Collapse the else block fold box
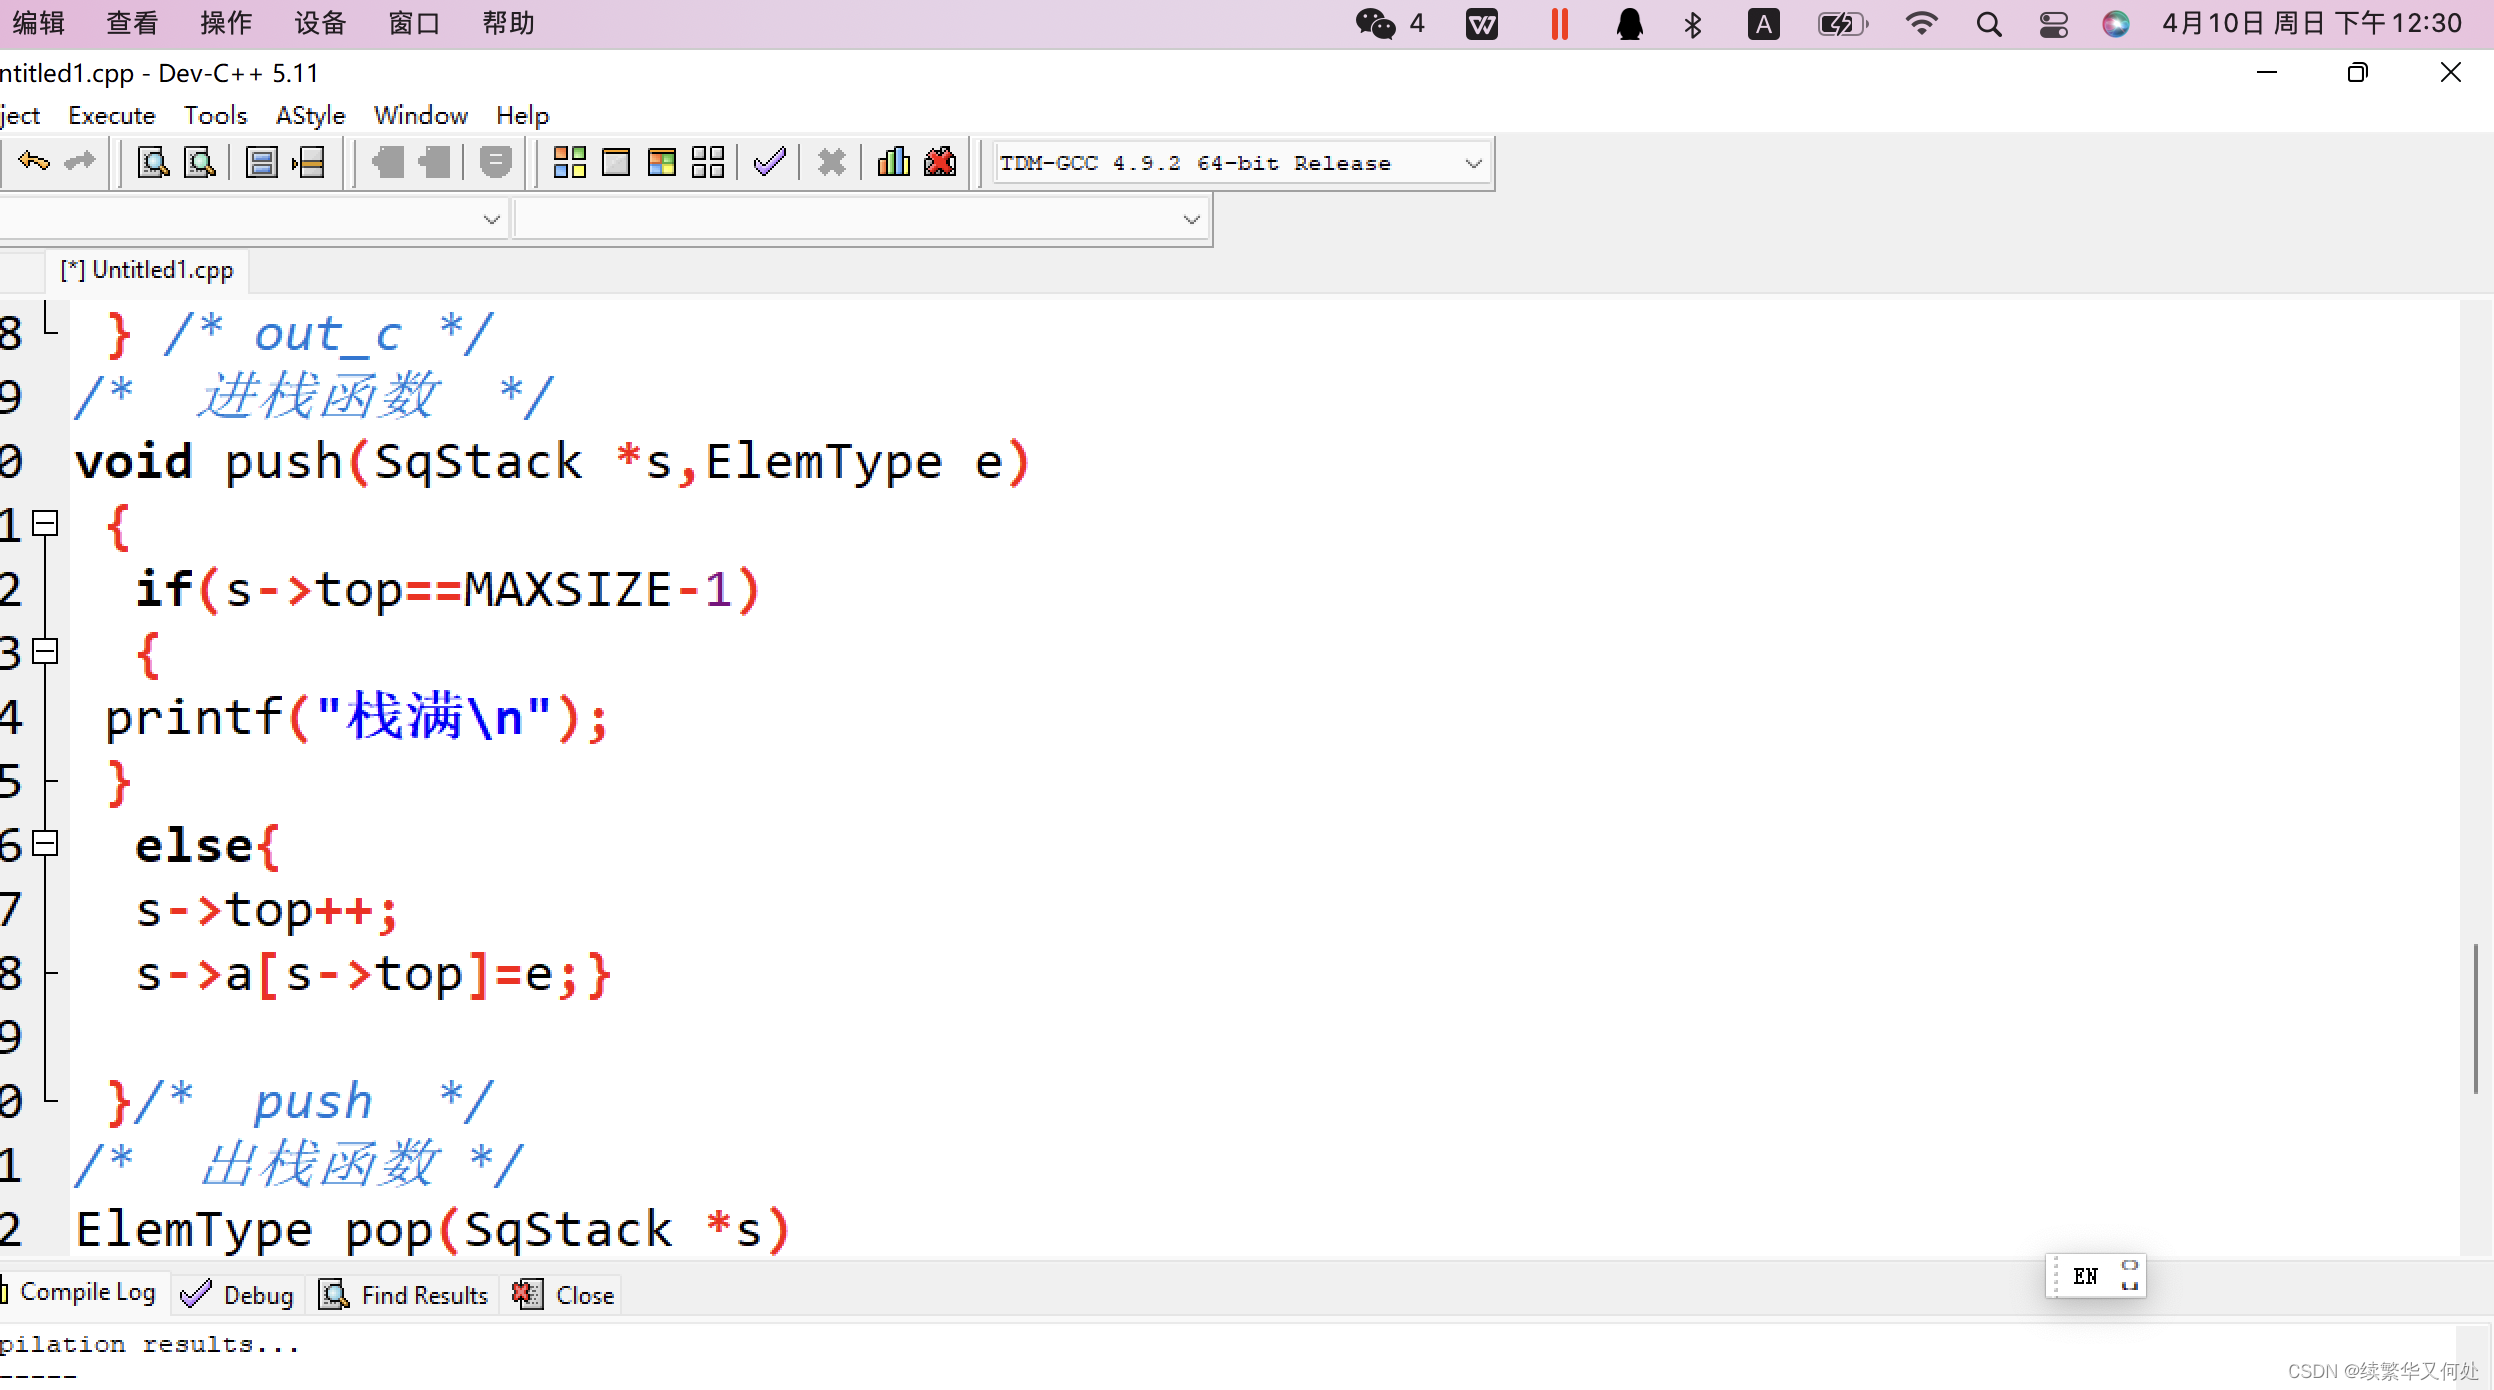 [46, 844]
